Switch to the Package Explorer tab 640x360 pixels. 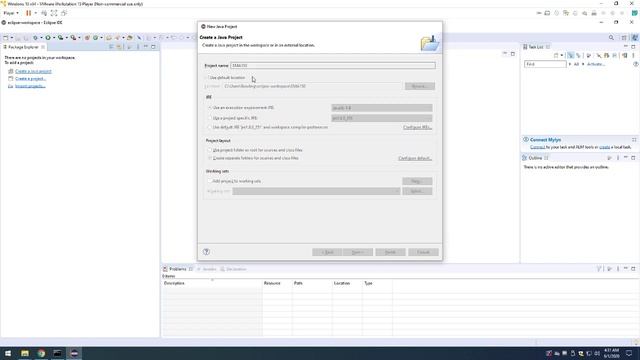pos(23,47)
